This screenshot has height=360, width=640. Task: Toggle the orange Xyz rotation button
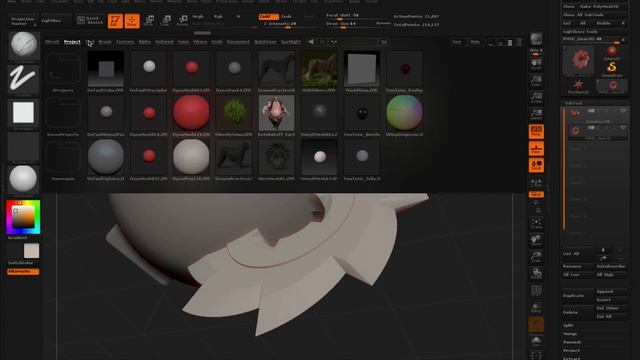pyautogui.click(x=536, y=194)
